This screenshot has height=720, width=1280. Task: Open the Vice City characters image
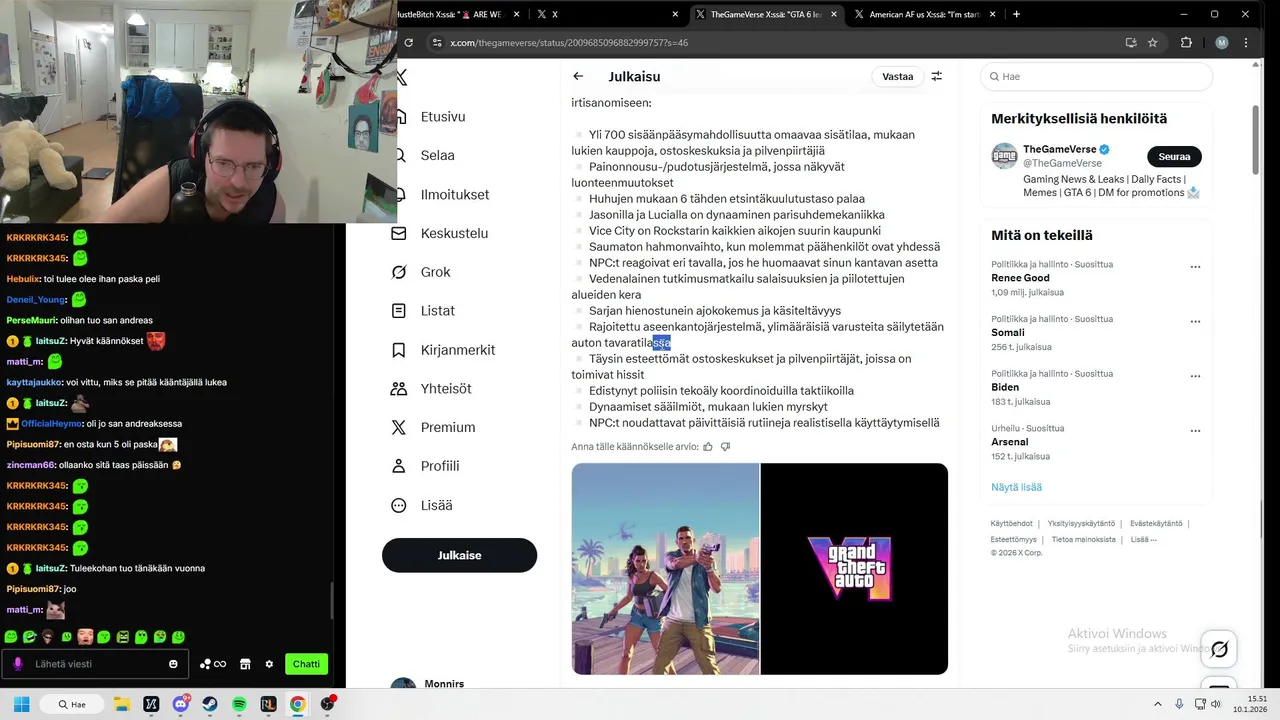665,568
